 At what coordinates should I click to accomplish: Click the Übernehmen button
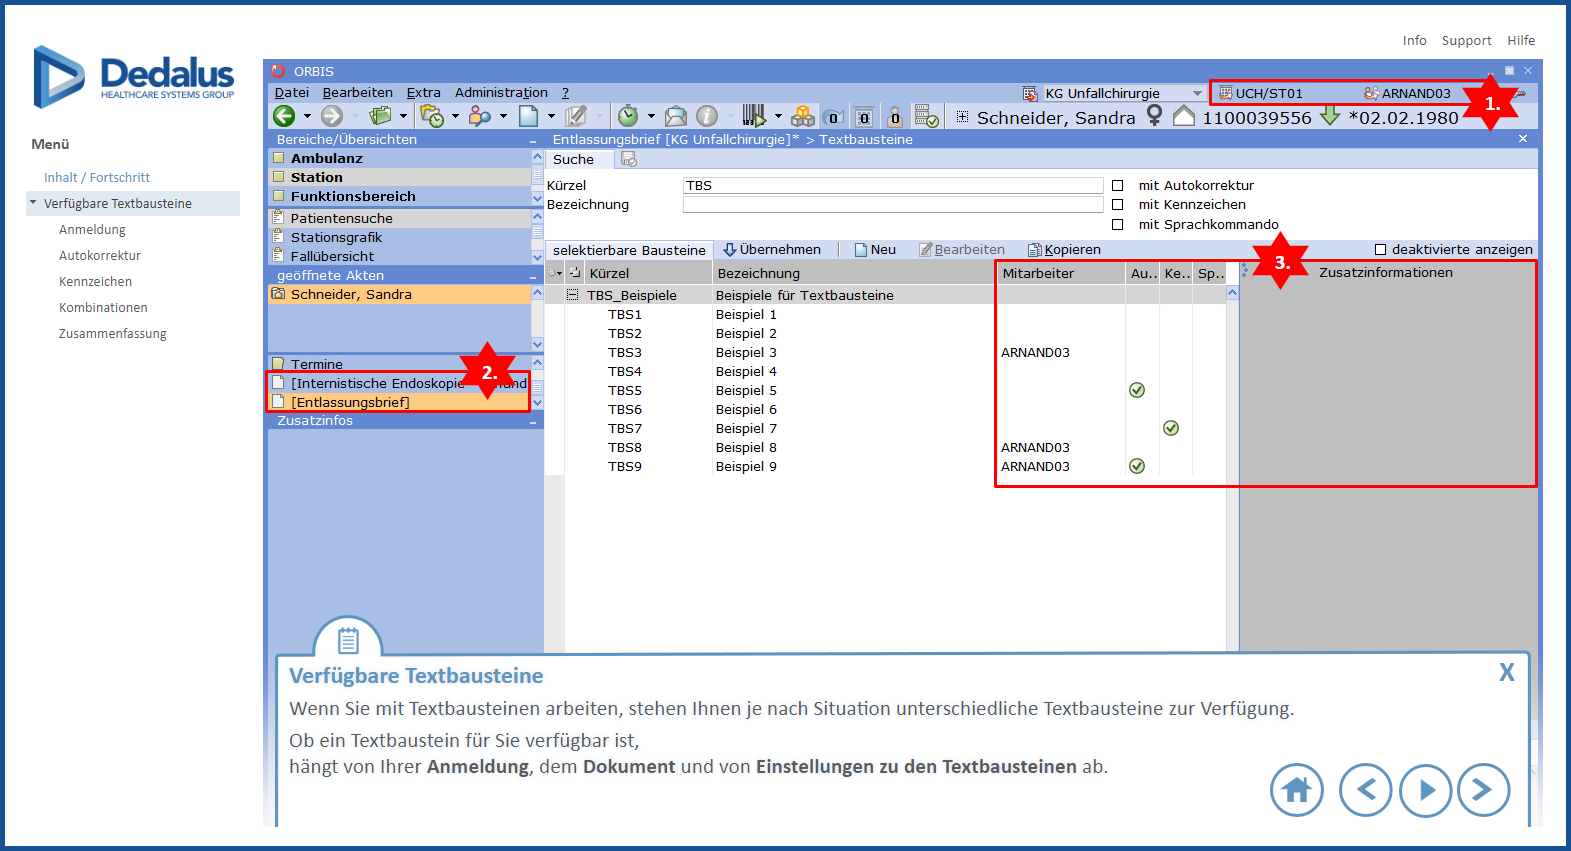(772, 250)
